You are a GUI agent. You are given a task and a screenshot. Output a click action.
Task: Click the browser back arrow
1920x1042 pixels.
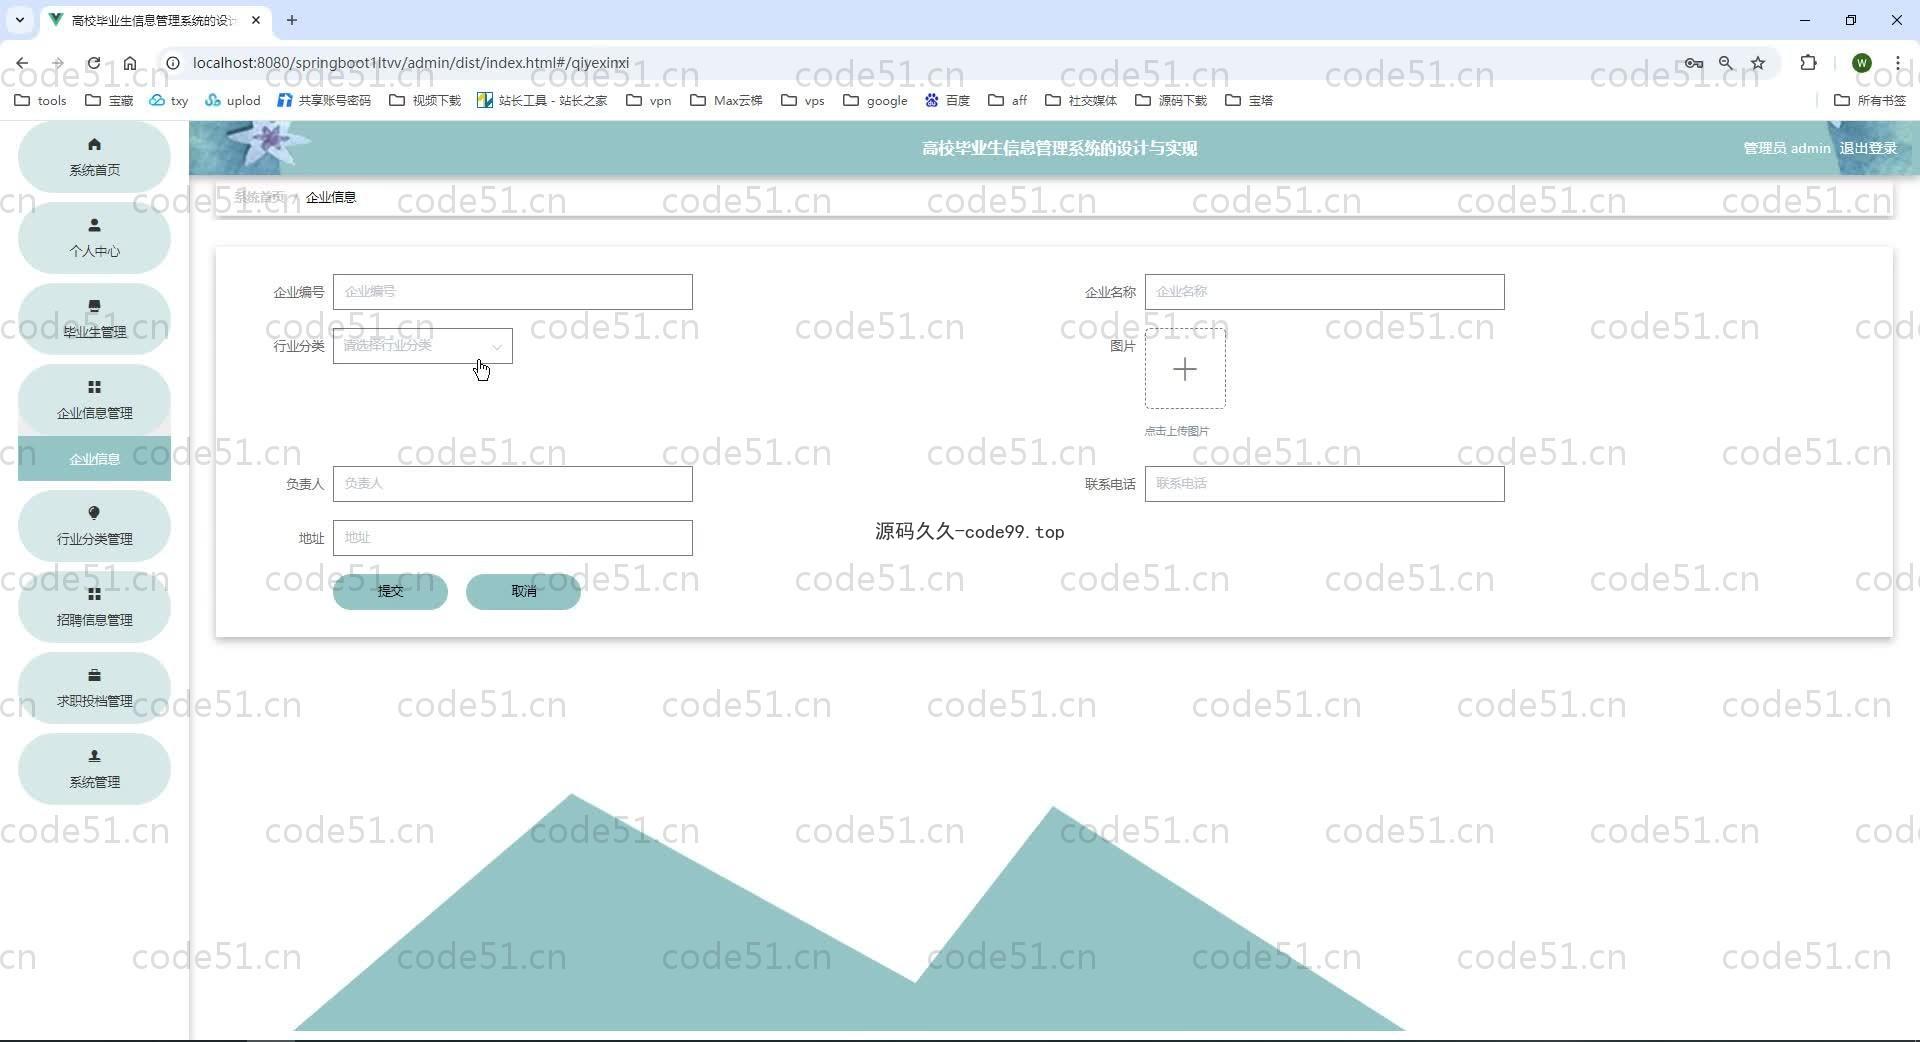pyautogui.click(x=22, y=63)
